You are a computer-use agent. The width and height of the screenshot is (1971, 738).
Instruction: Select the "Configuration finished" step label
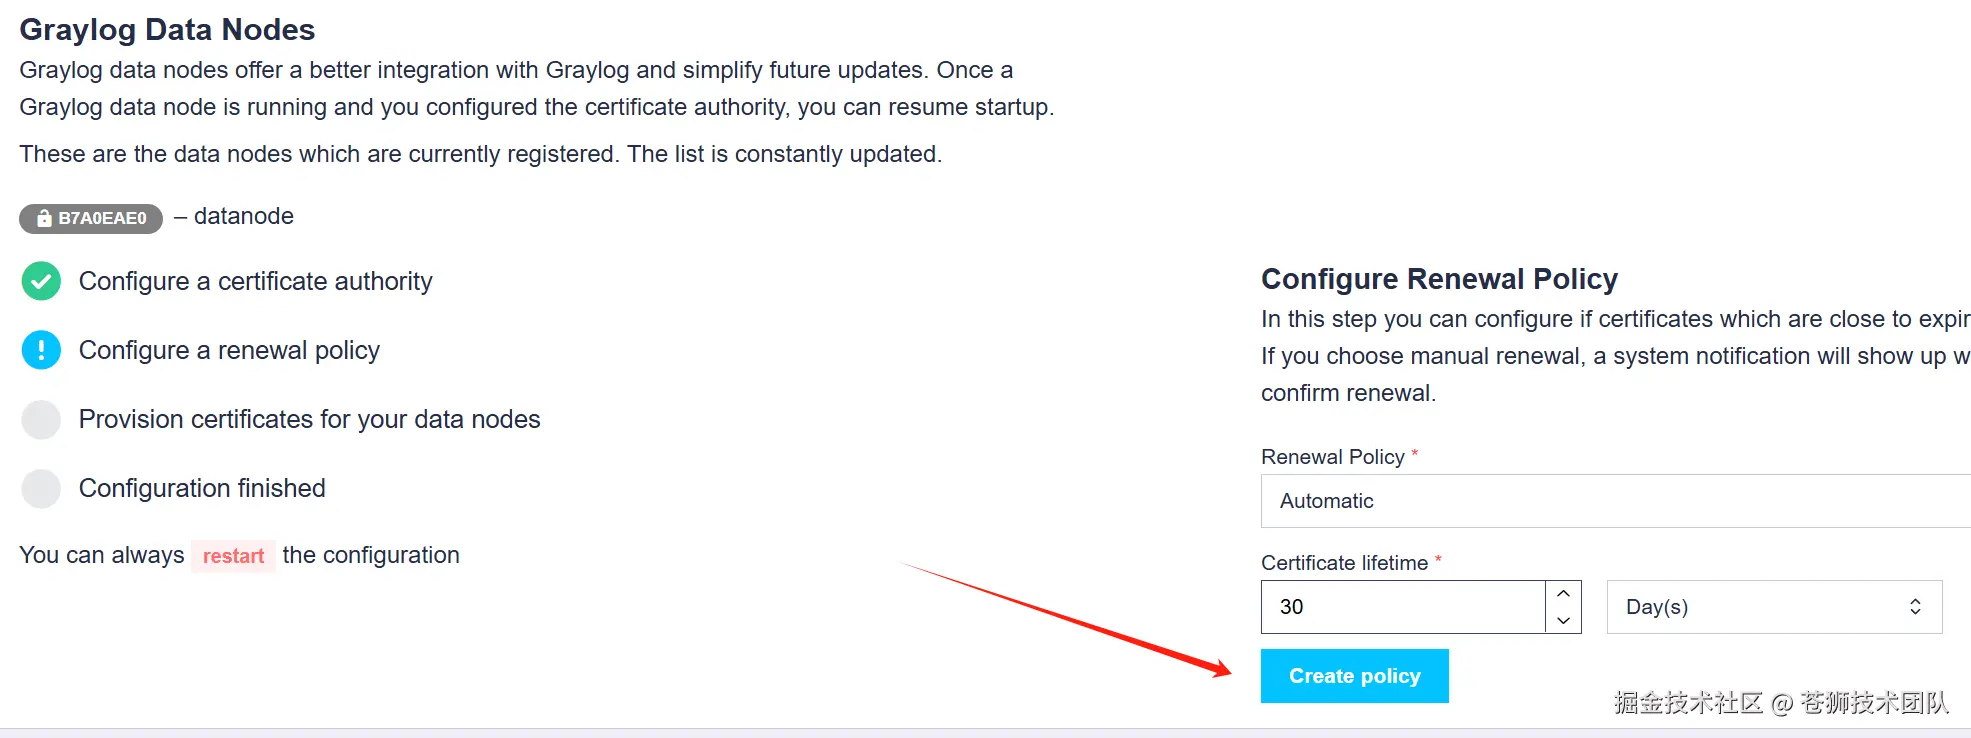point(202,488)
